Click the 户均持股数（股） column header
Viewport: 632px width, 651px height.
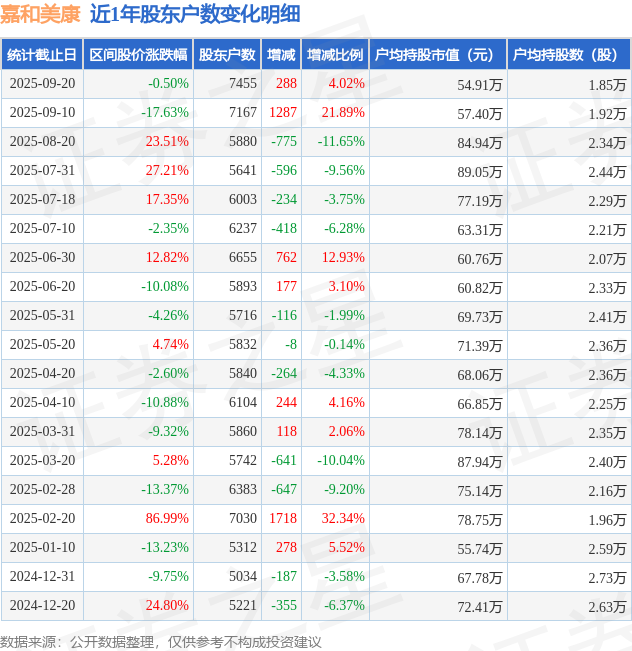point(568,55)
